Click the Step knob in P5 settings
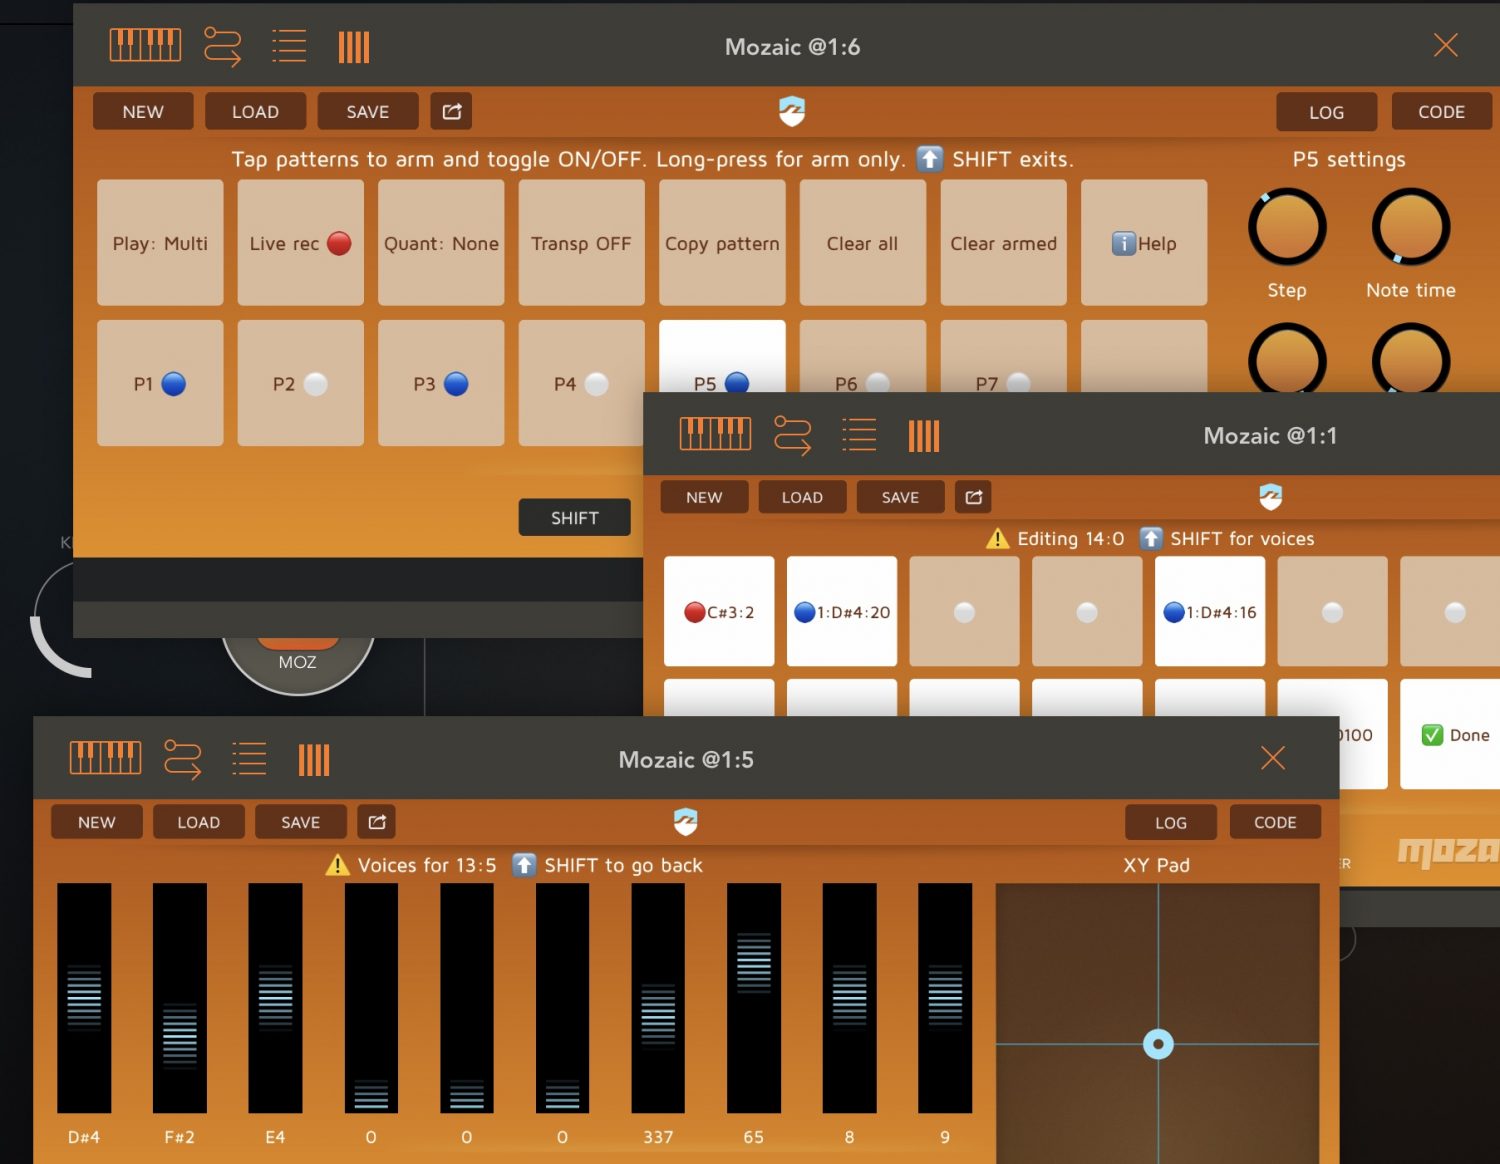 pyautogui.click(x=1287, y=227)
